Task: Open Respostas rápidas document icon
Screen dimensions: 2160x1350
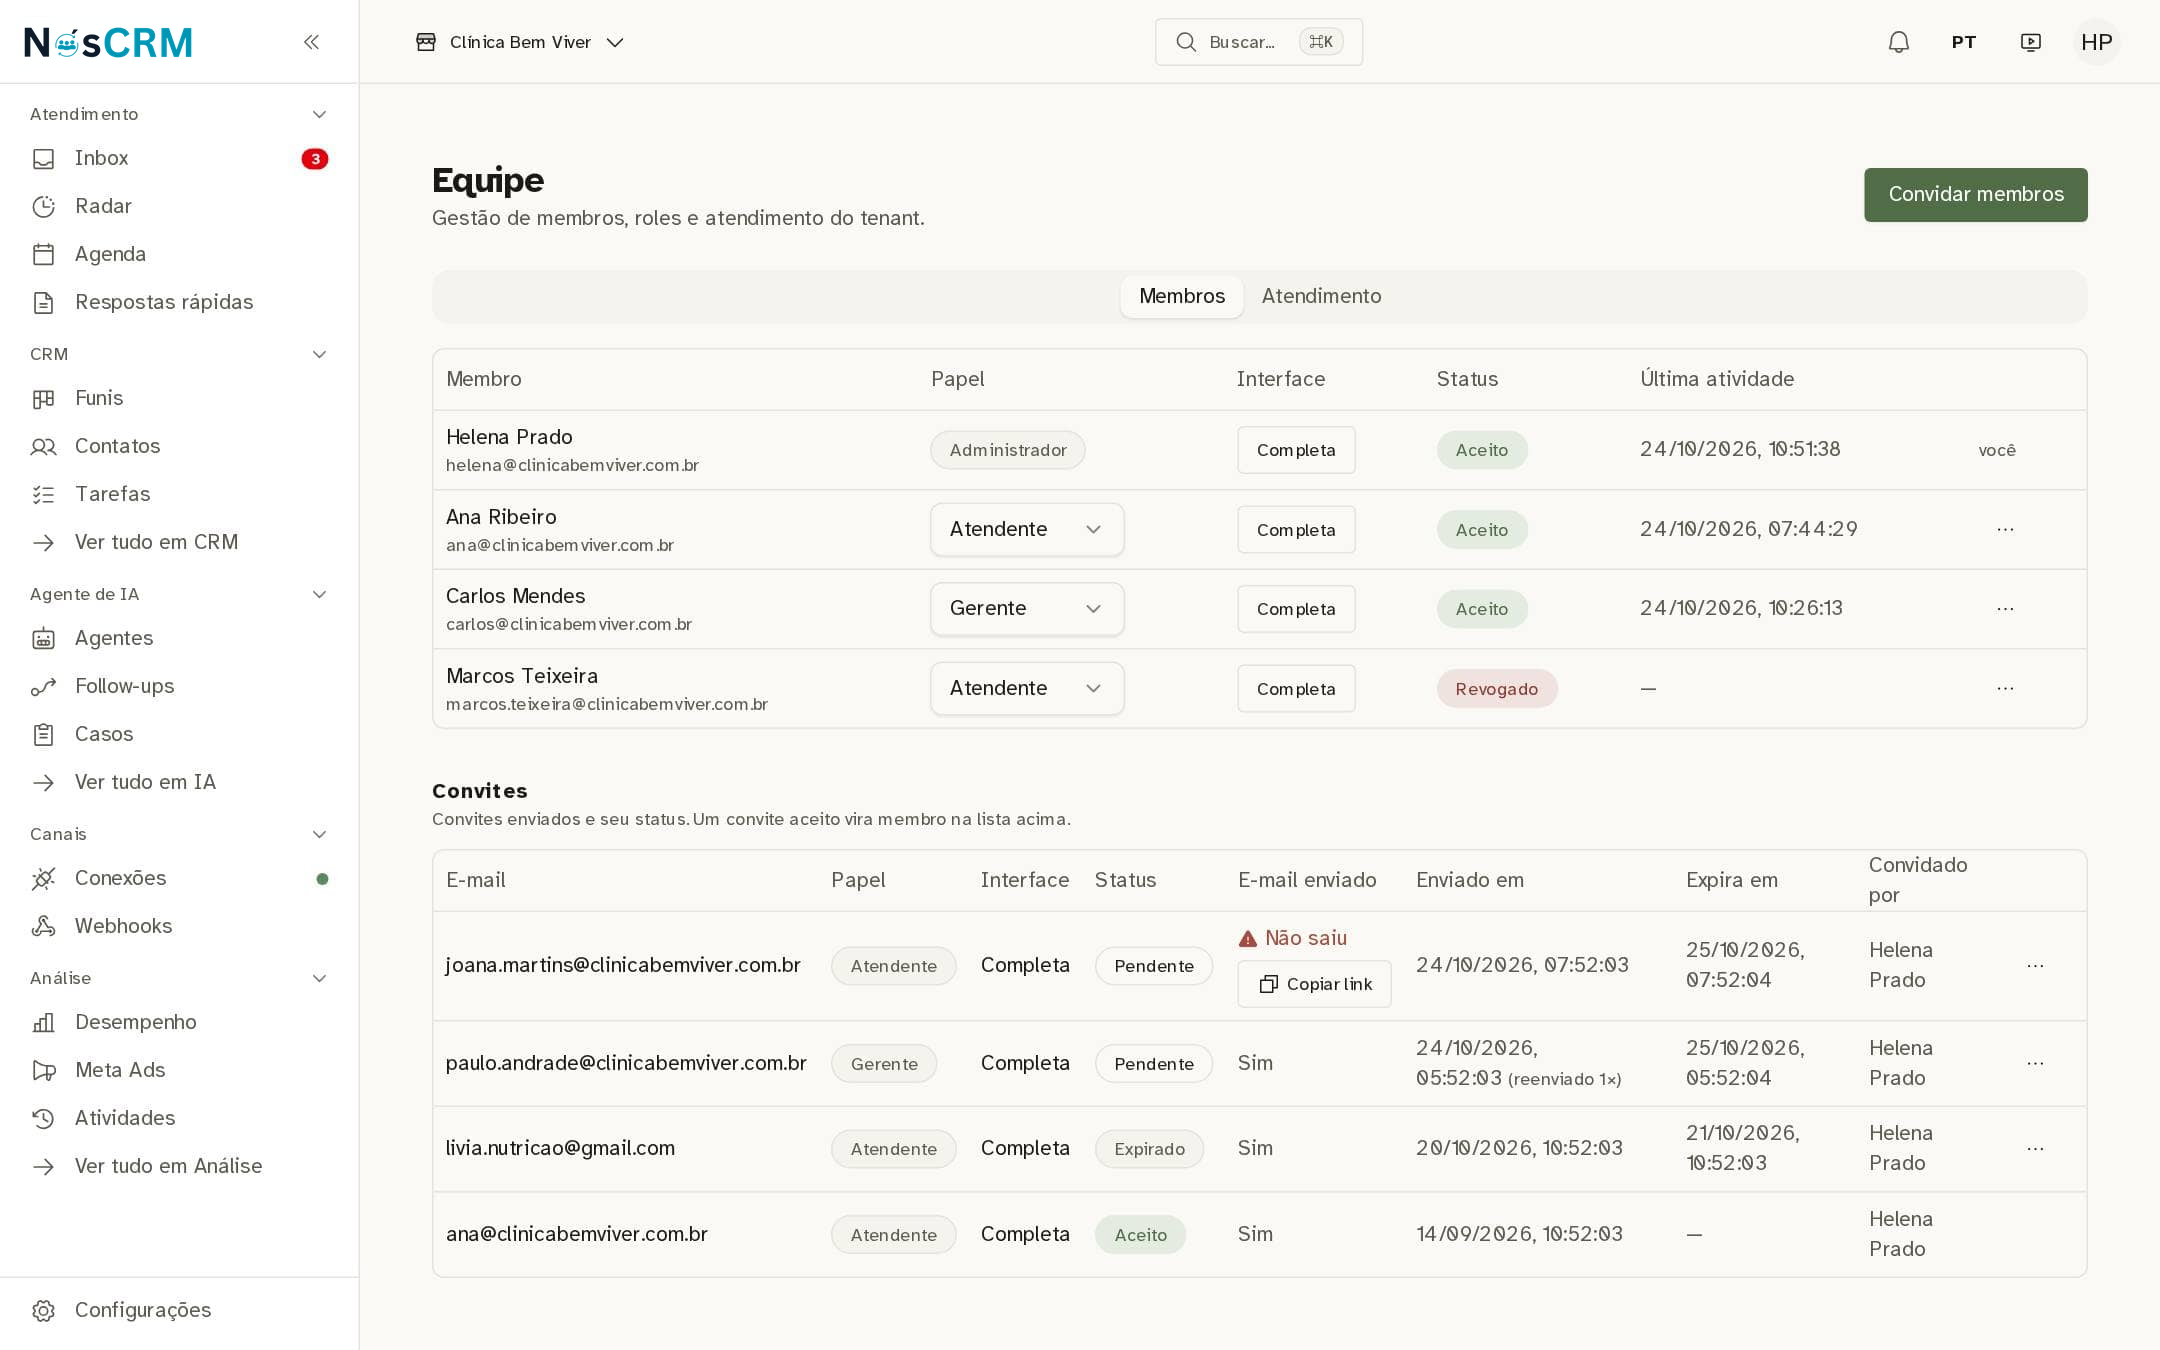Action: [x=43, y=303]
